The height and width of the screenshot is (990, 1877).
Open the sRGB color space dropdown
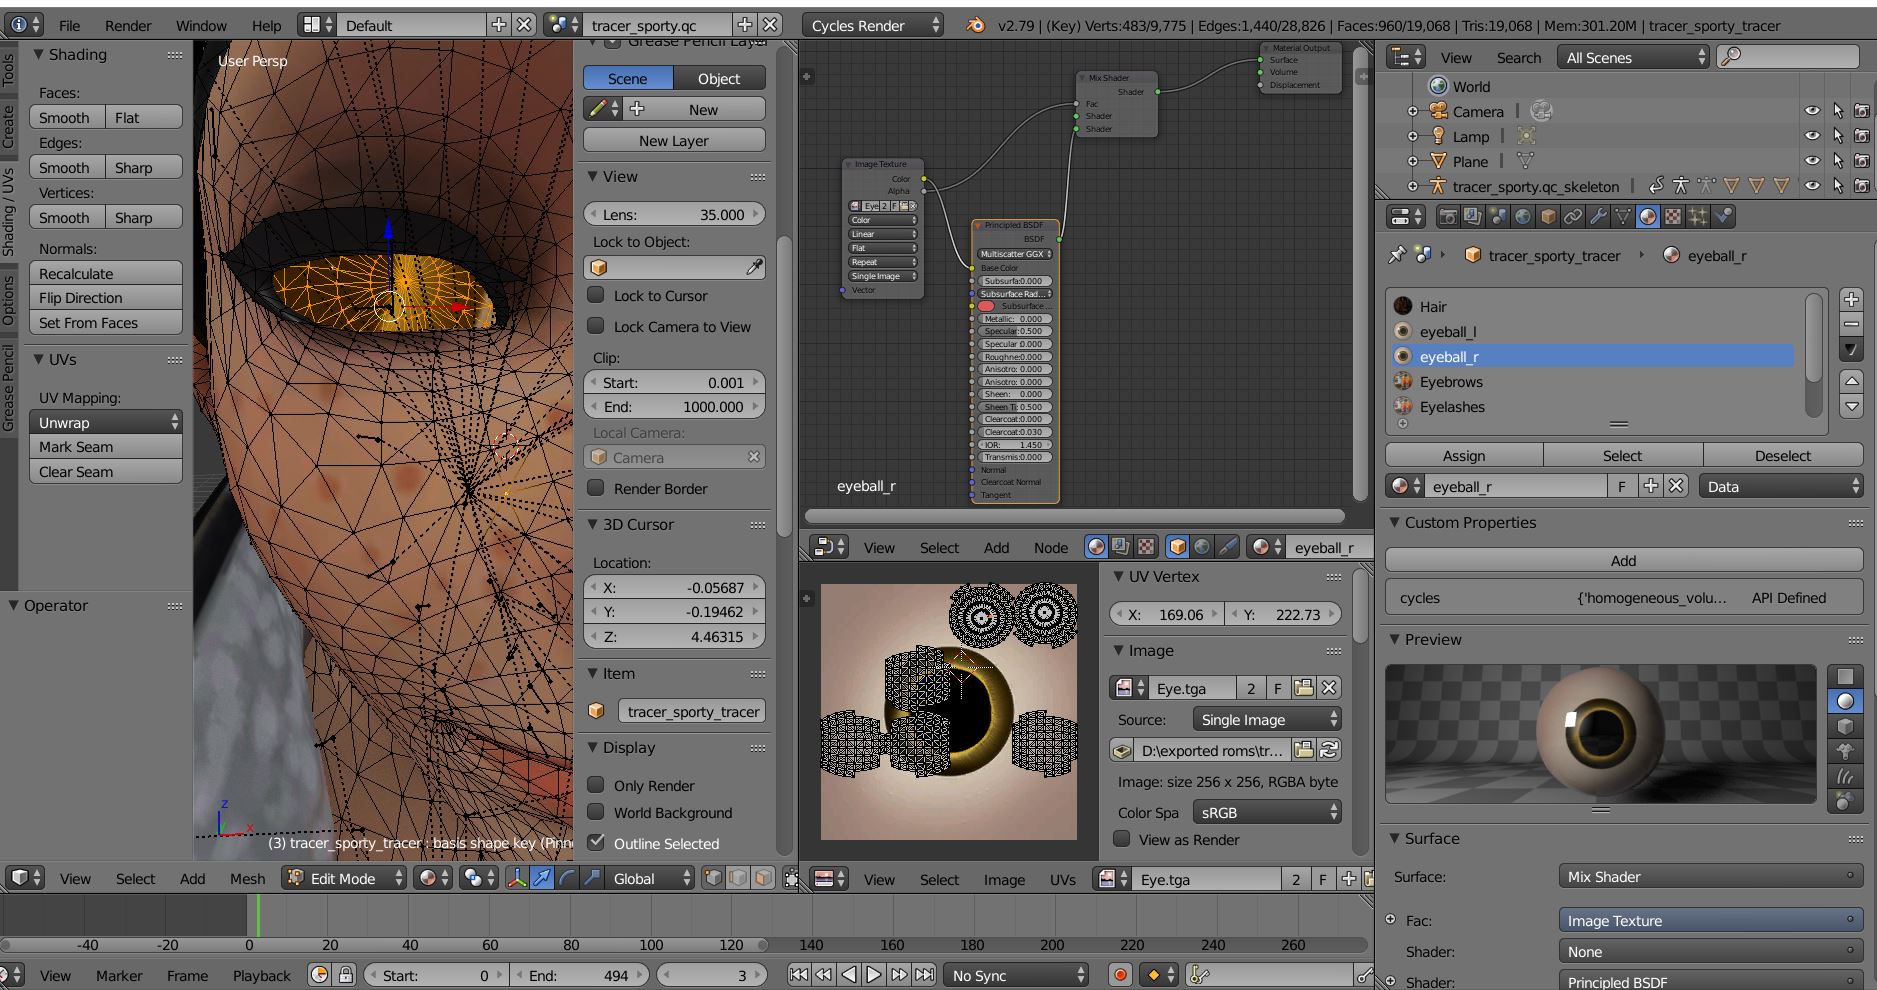[1267, 812]
